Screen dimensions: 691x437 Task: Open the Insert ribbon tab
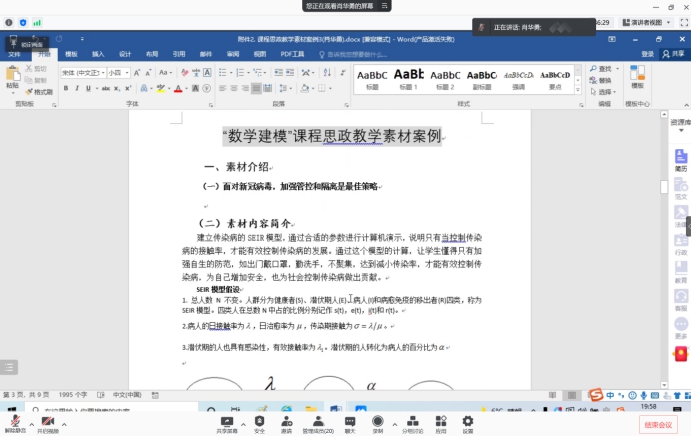coord(98,53)
